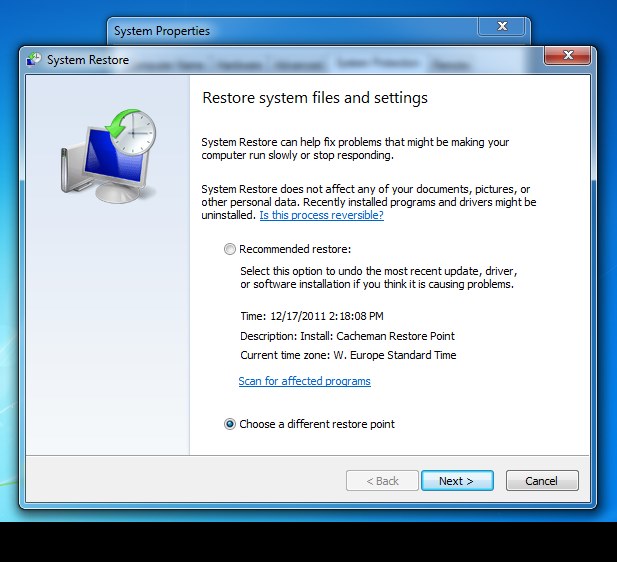Viewport: 617px width, 562px height.
Task: Click the computer with clock restore image
Action: 108,156
